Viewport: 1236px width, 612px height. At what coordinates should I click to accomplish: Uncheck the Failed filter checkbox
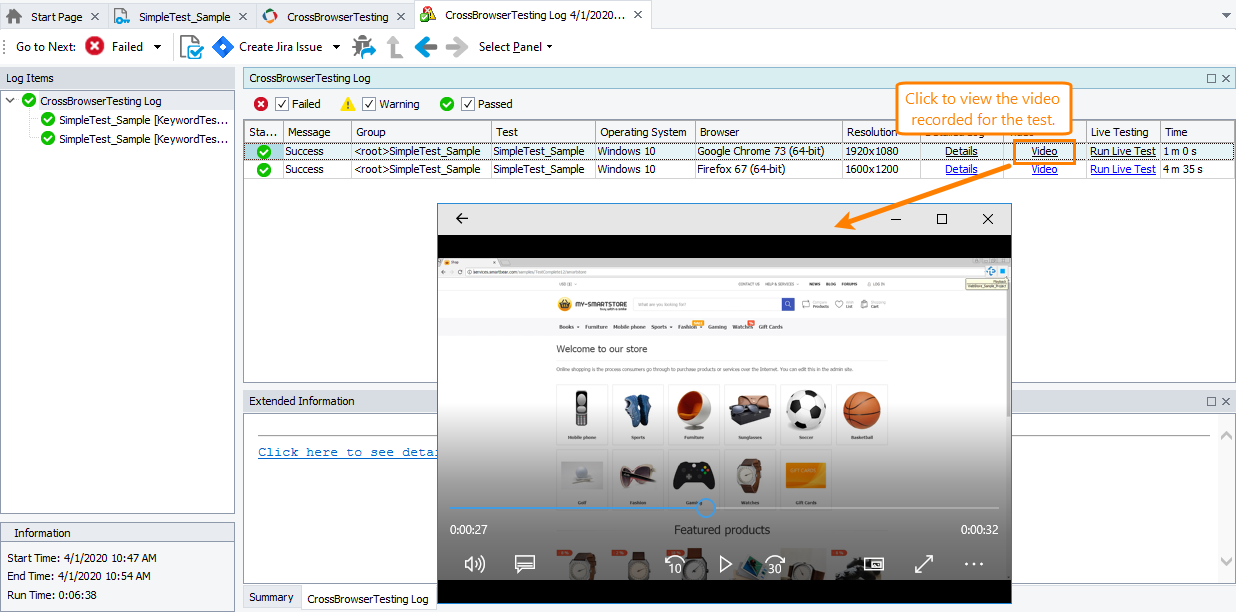coord(282,104)
